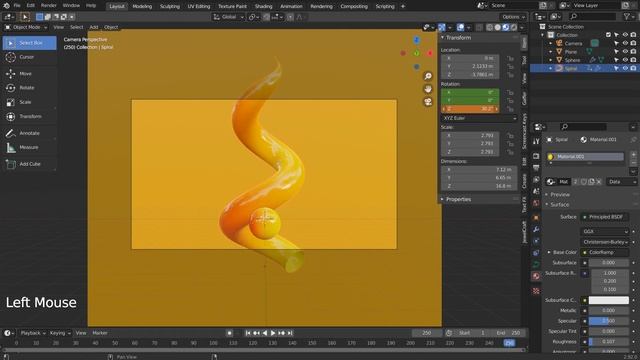Open the Render menu

[49, 6]
